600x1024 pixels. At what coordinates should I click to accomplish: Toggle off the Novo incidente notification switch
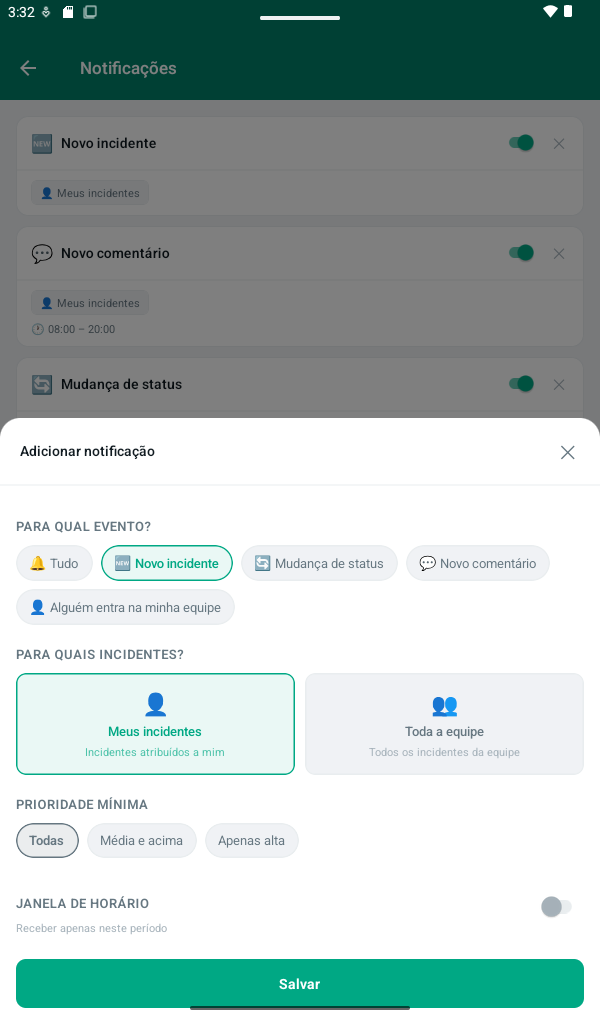[522, 143]
